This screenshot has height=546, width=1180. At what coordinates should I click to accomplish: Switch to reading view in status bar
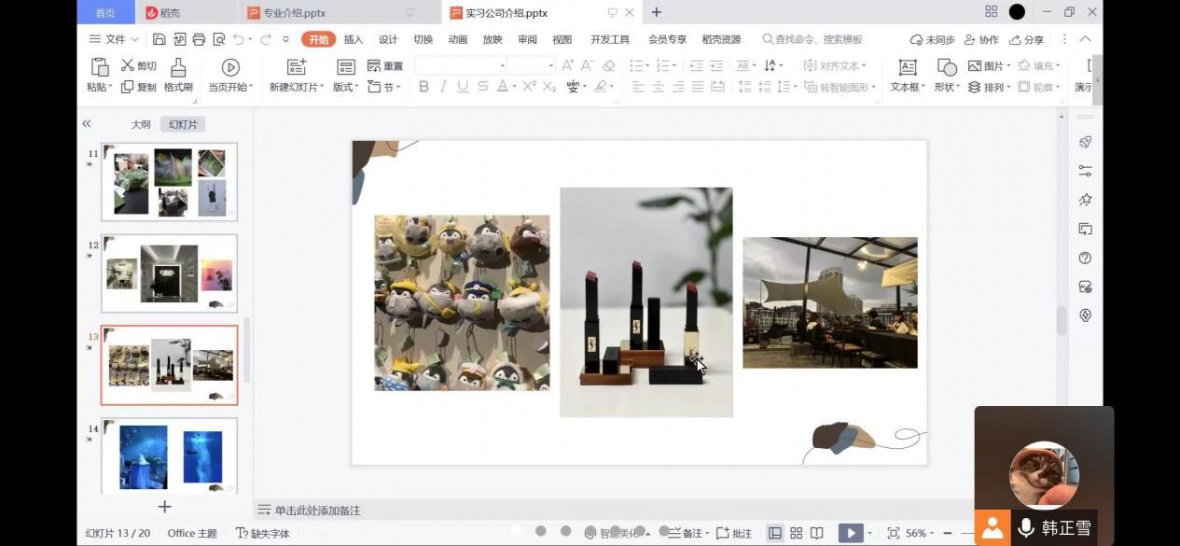[817, 533]
